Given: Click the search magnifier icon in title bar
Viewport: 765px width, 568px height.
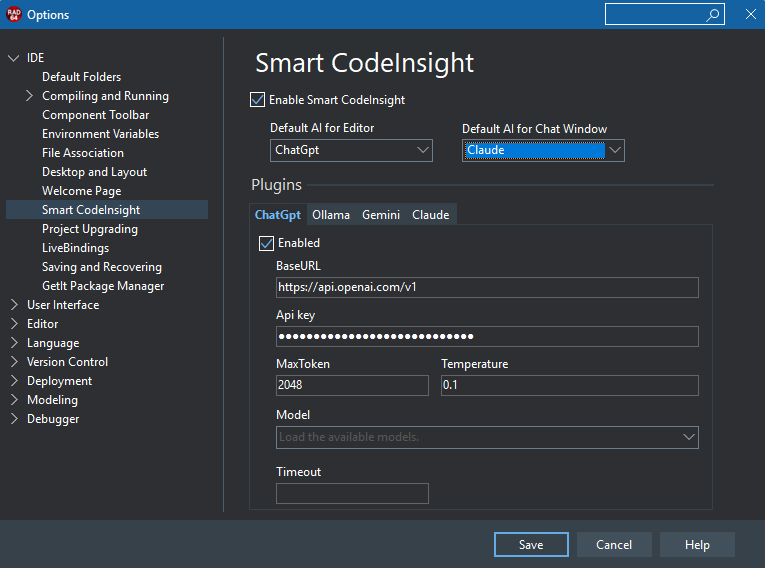Looking at the screenshot, I should [x=713, y=15].
